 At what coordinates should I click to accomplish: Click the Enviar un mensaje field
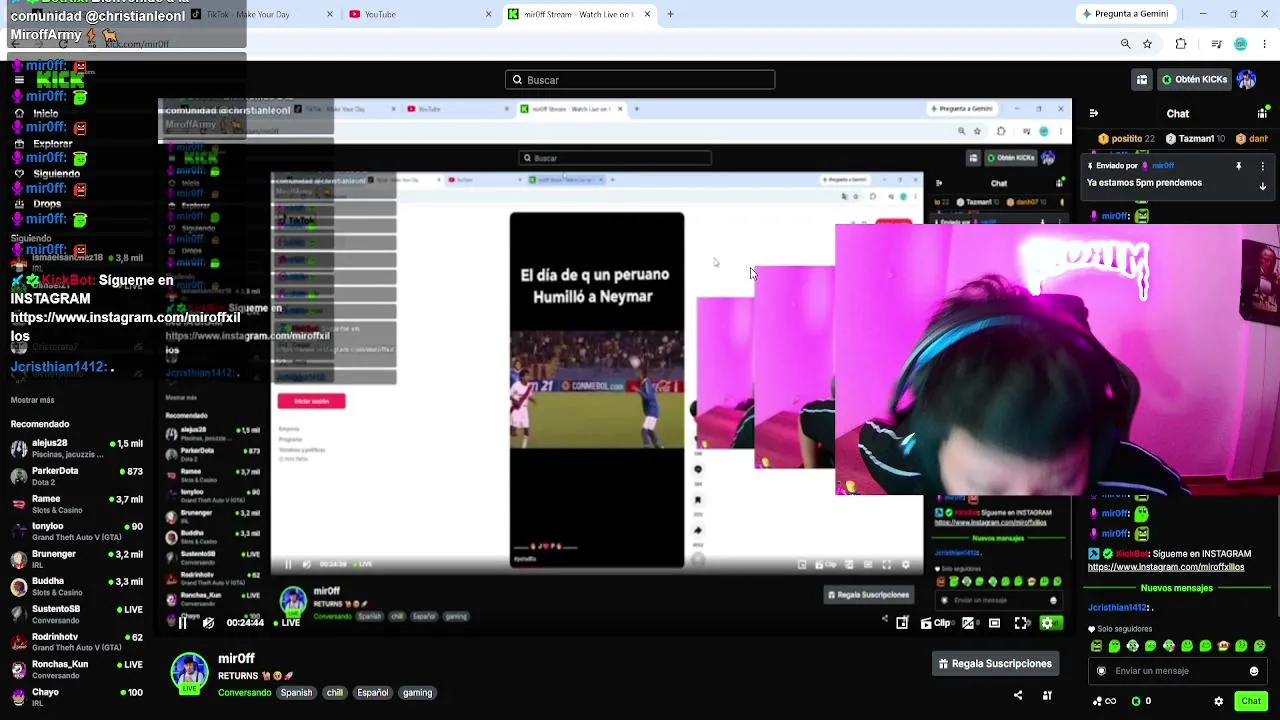point(1178,671)
